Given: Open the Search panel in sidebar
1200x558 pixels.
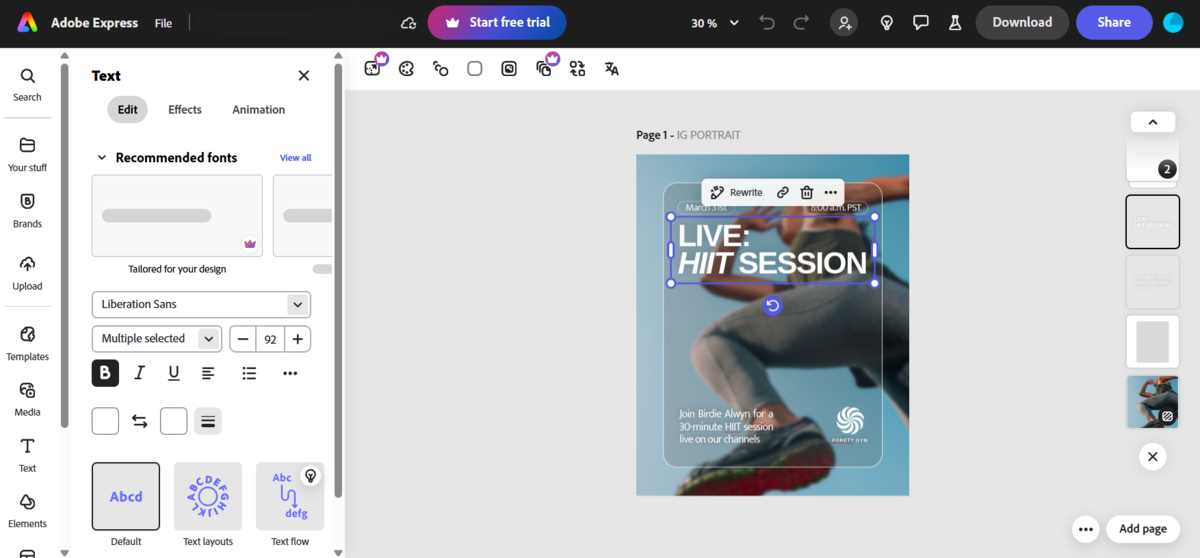Looking at the screenshot, I should (27, 85).
